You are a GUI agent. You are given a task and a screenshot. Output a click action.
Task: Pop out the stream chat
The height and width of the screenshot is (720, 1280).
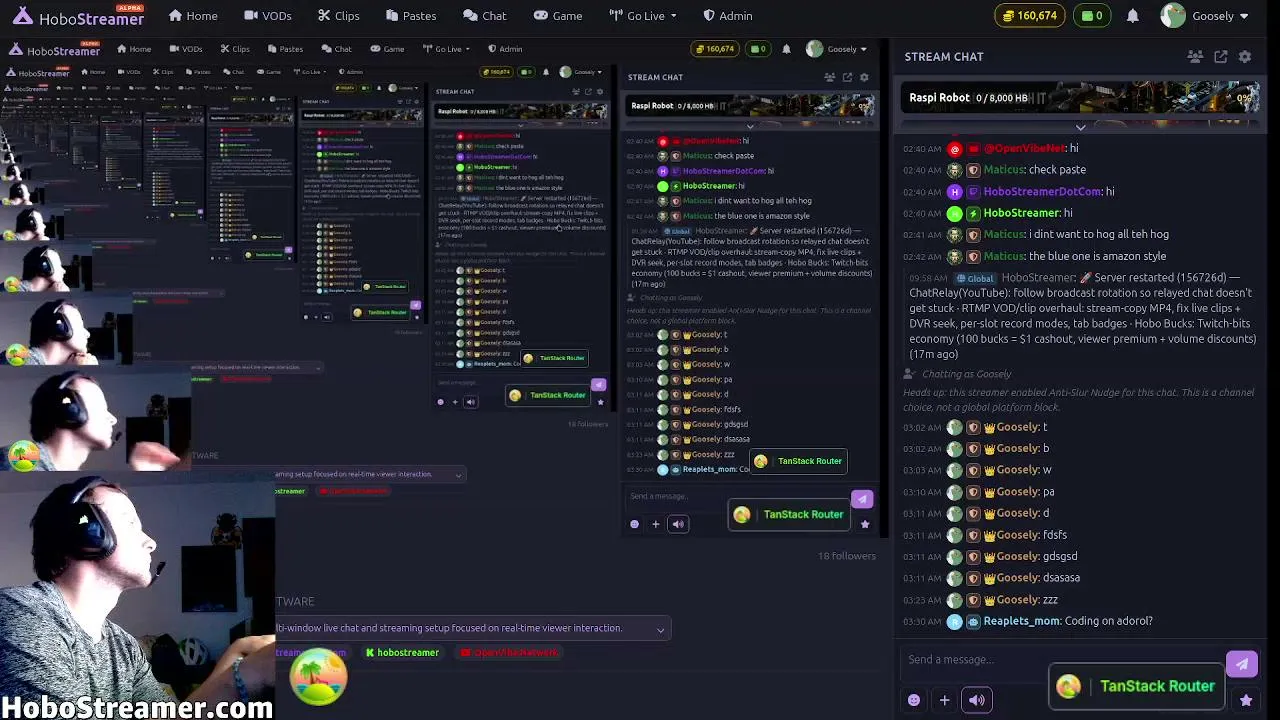click(1221, 57)
